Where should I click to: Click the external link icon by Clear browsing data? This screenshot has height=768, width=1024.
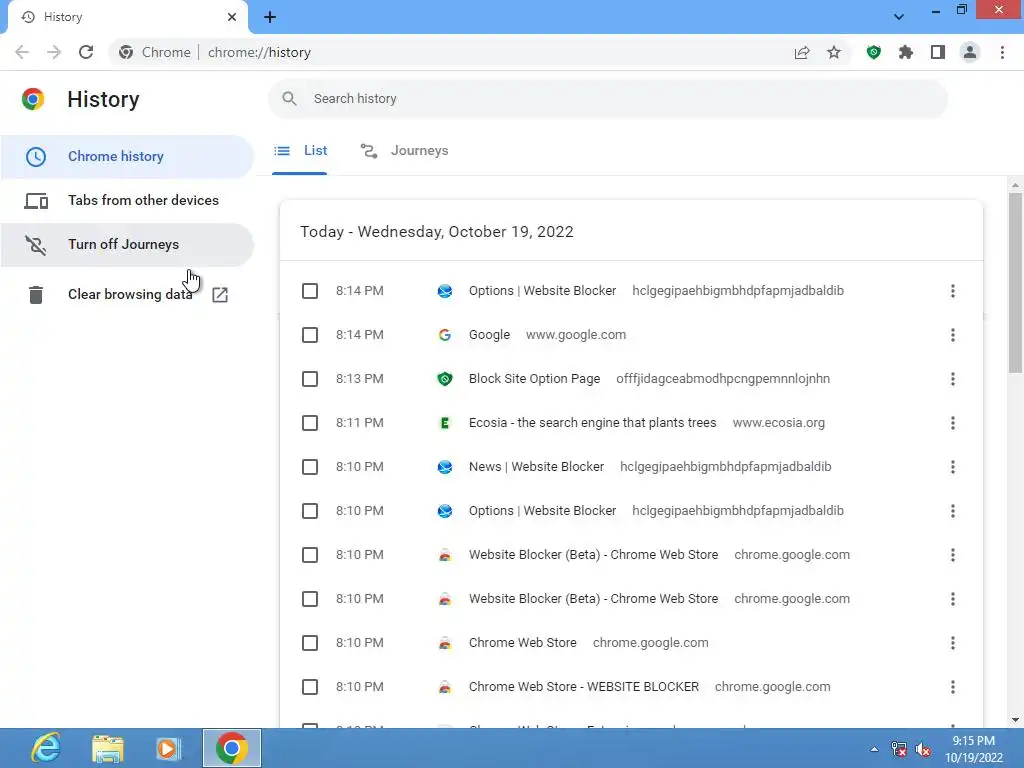click(220, 295)
